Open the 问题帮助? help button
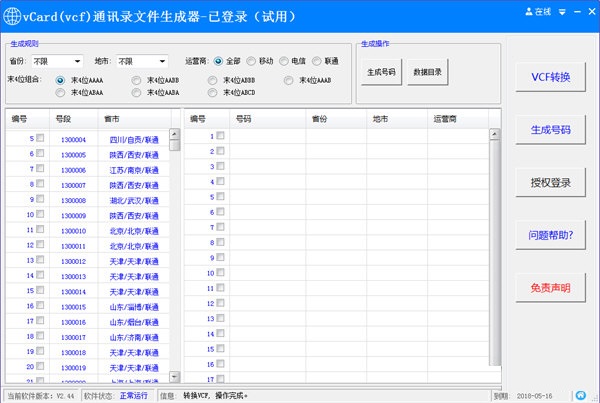The image size is (600, 403). pyautogui.click(x=549, y=236)
